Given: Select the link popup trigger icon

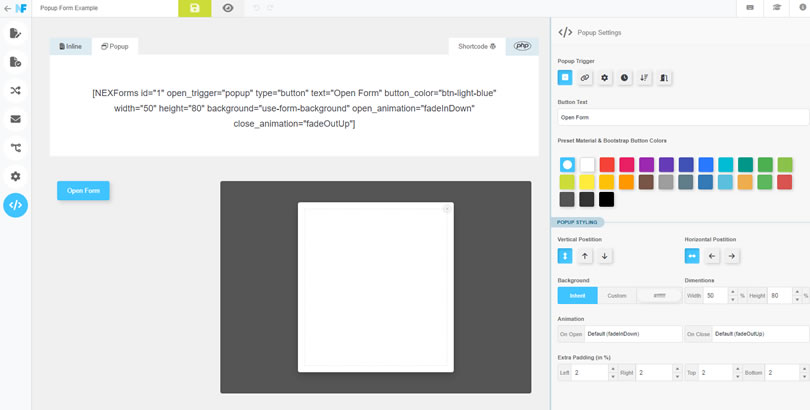Looking at the screenshot, I should (585, 77).
